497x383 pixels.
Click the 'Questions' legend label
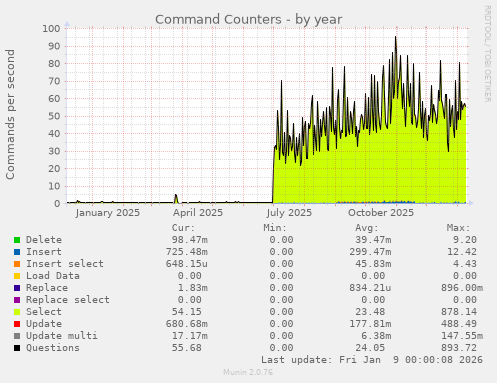(x=53, y=348)
